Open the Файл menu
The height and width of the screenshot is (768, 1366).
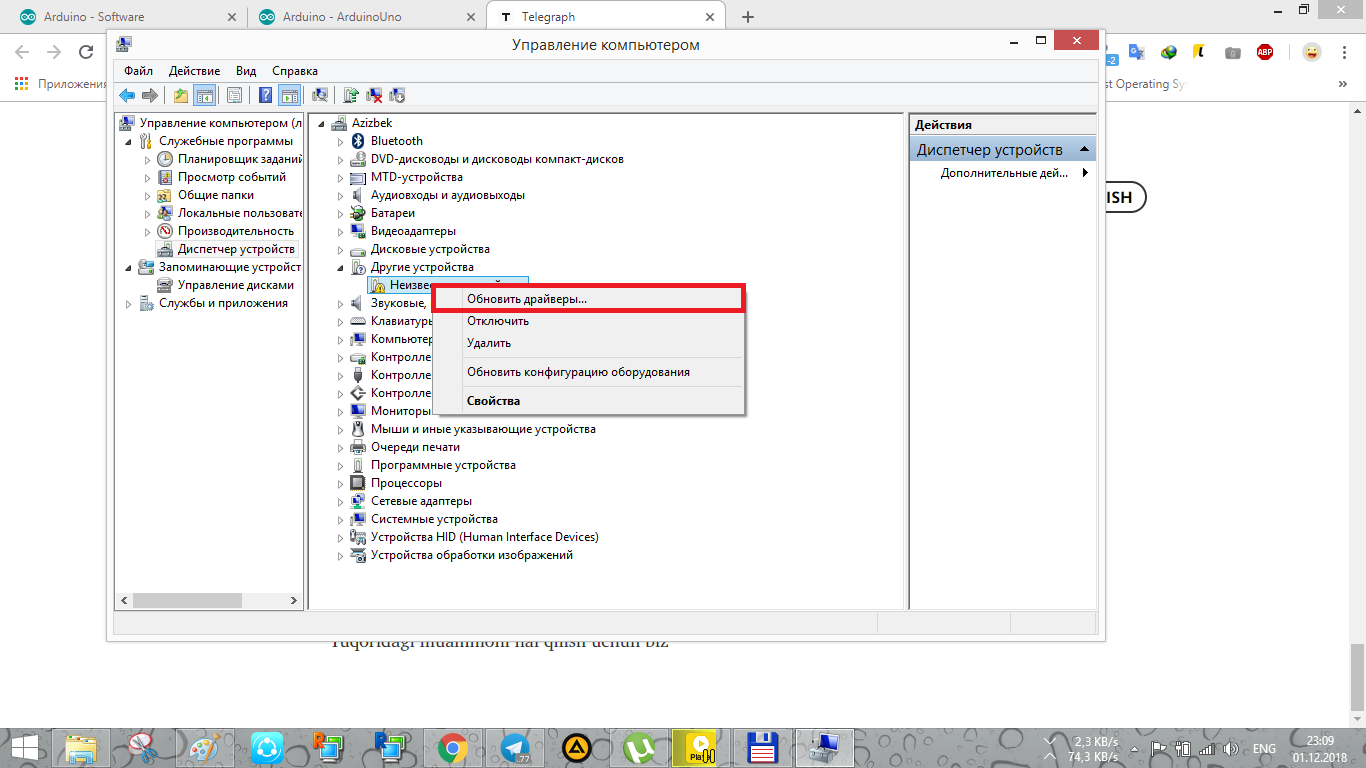(x=139, y=71)
